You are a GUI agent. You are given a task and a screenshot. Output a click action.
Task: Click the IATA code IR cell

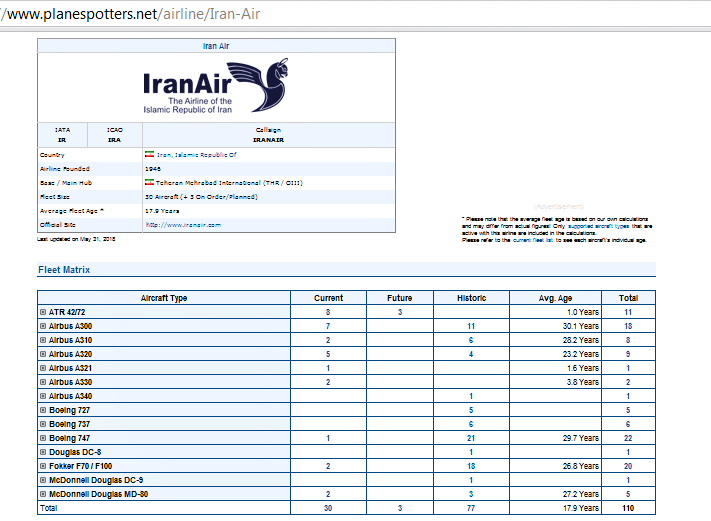point(63,135)
